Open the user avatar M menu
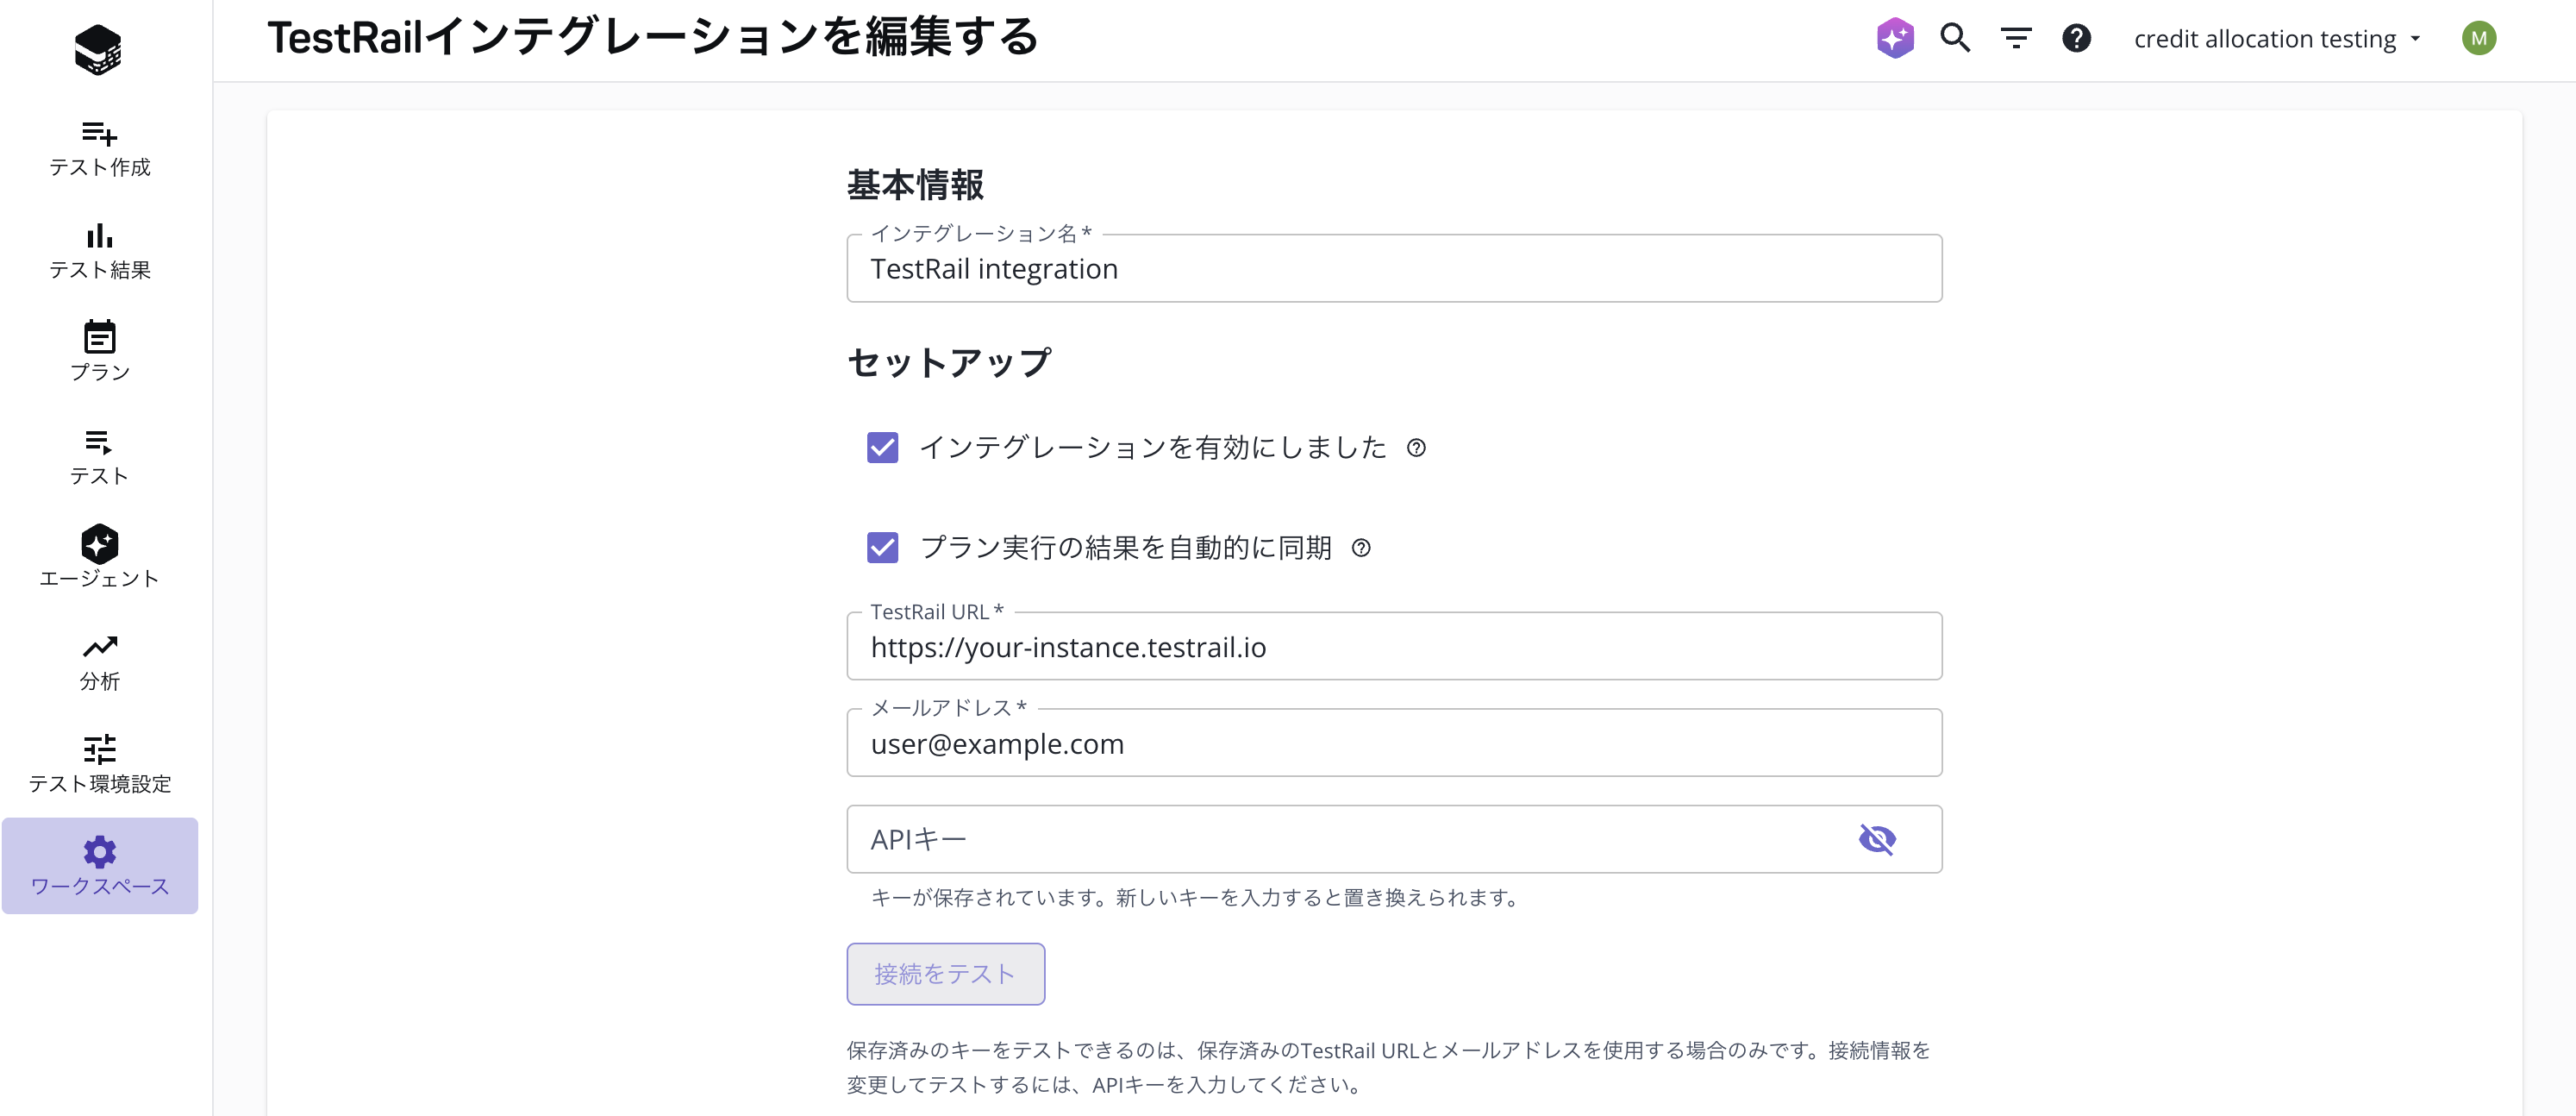Screen dimensions: 2576x1116 (2479, 38)
